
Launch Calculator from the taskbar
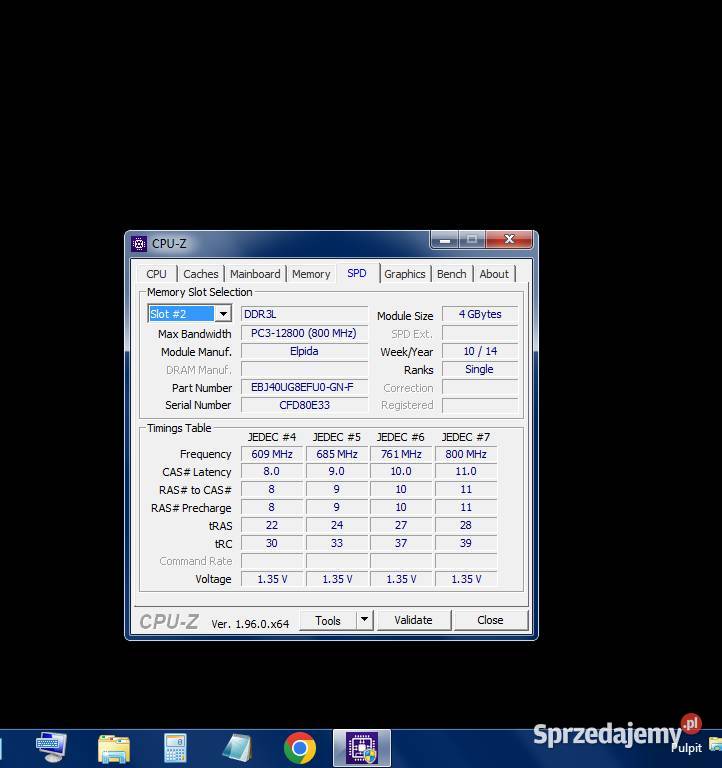click(x=176, y=747)
